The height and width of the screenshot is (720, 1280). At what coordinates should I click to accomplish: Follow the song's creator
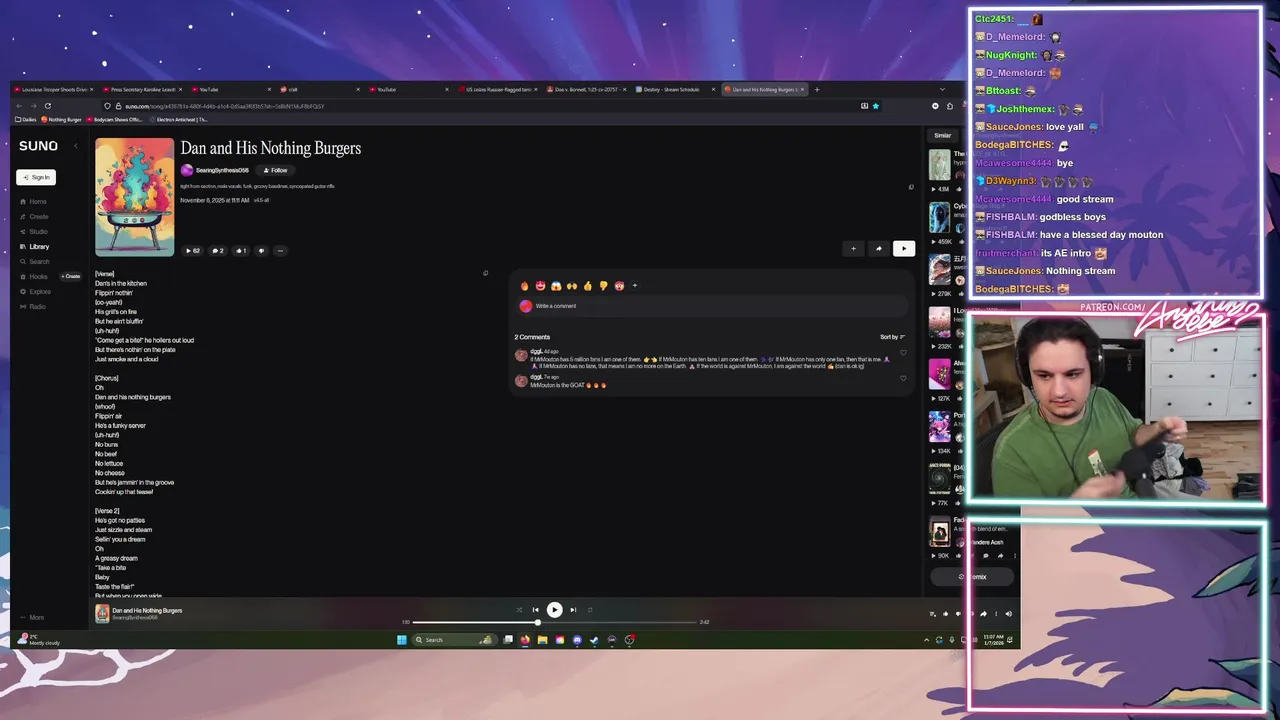click(x=275, y=170)
